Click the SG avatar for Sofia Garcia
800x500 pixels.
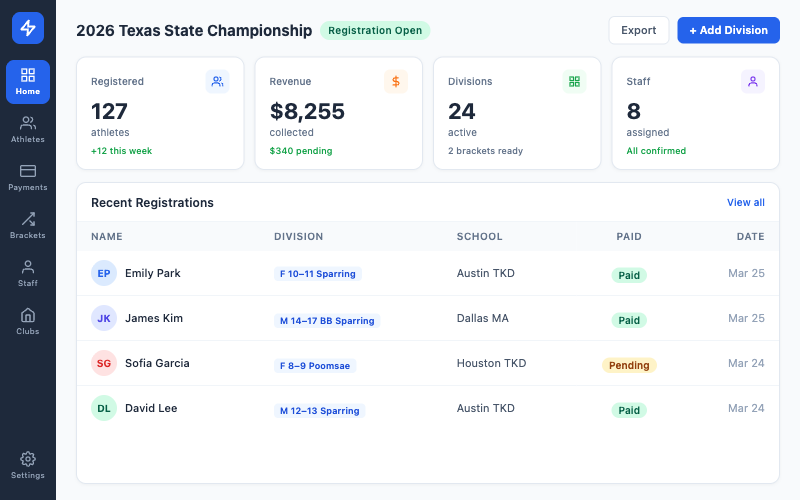pos(104,363)
